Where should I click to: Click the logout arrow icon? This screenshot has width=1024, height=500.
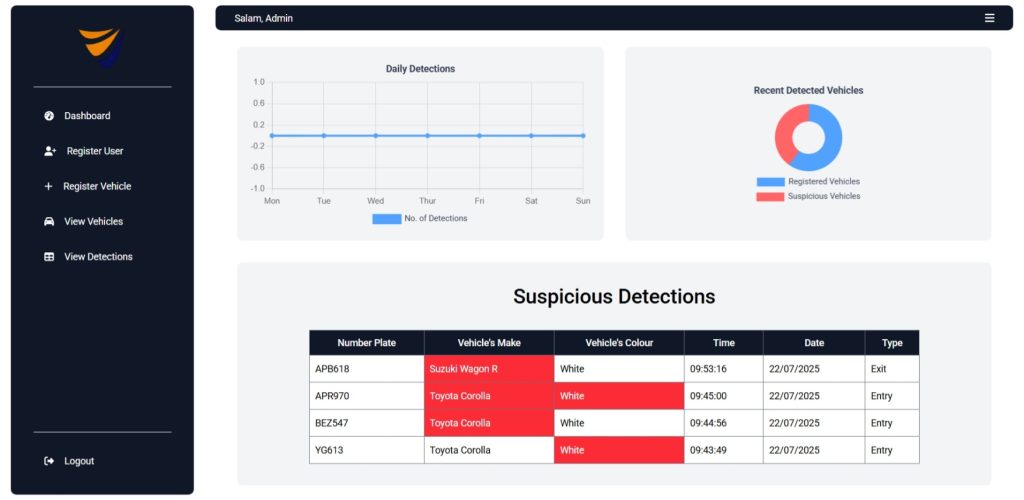click(49, 461)
